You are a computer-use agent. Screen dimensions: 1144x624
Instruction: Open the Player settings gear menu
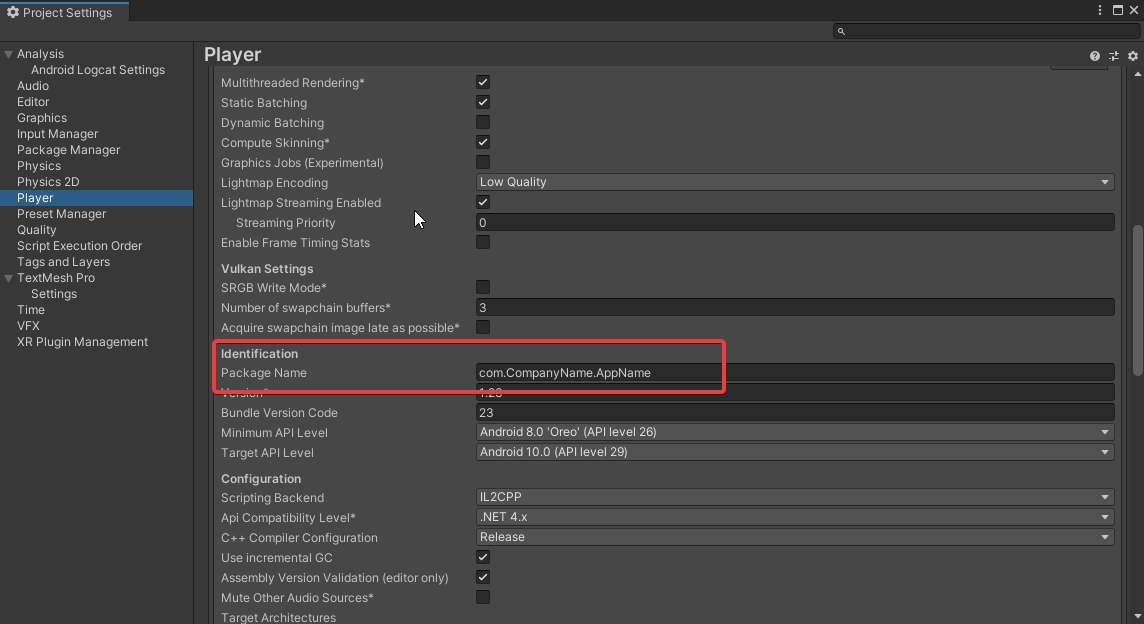coord(1133,56)
